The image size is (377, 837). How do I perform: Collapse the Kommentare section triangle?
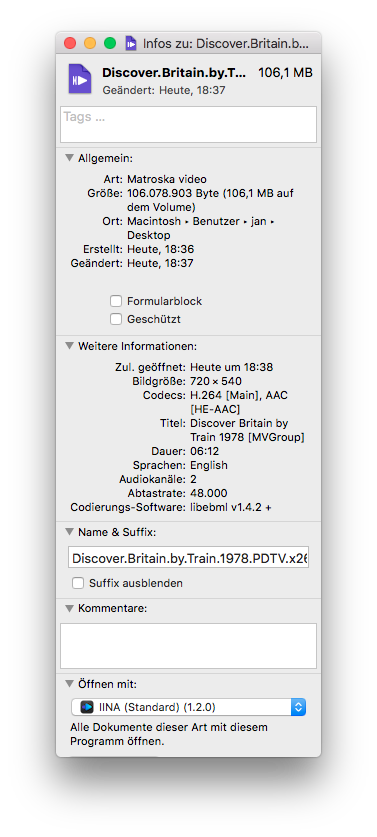point(69,608)
